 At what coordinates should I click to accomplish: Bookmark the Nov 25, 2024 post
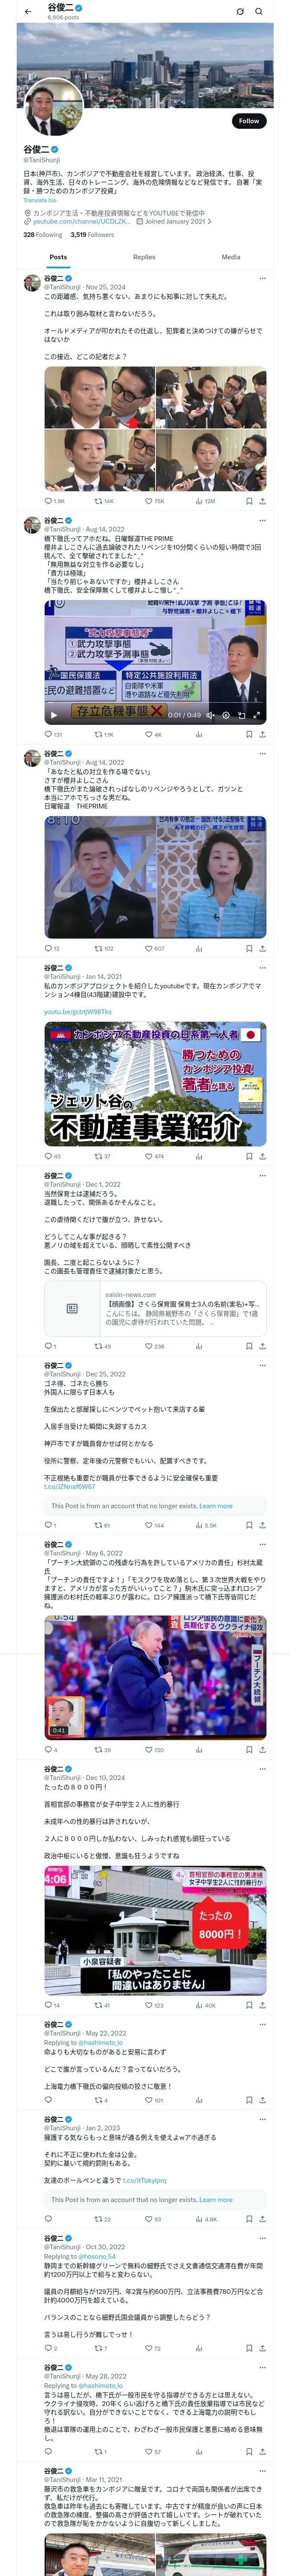[x=248, y=501]
